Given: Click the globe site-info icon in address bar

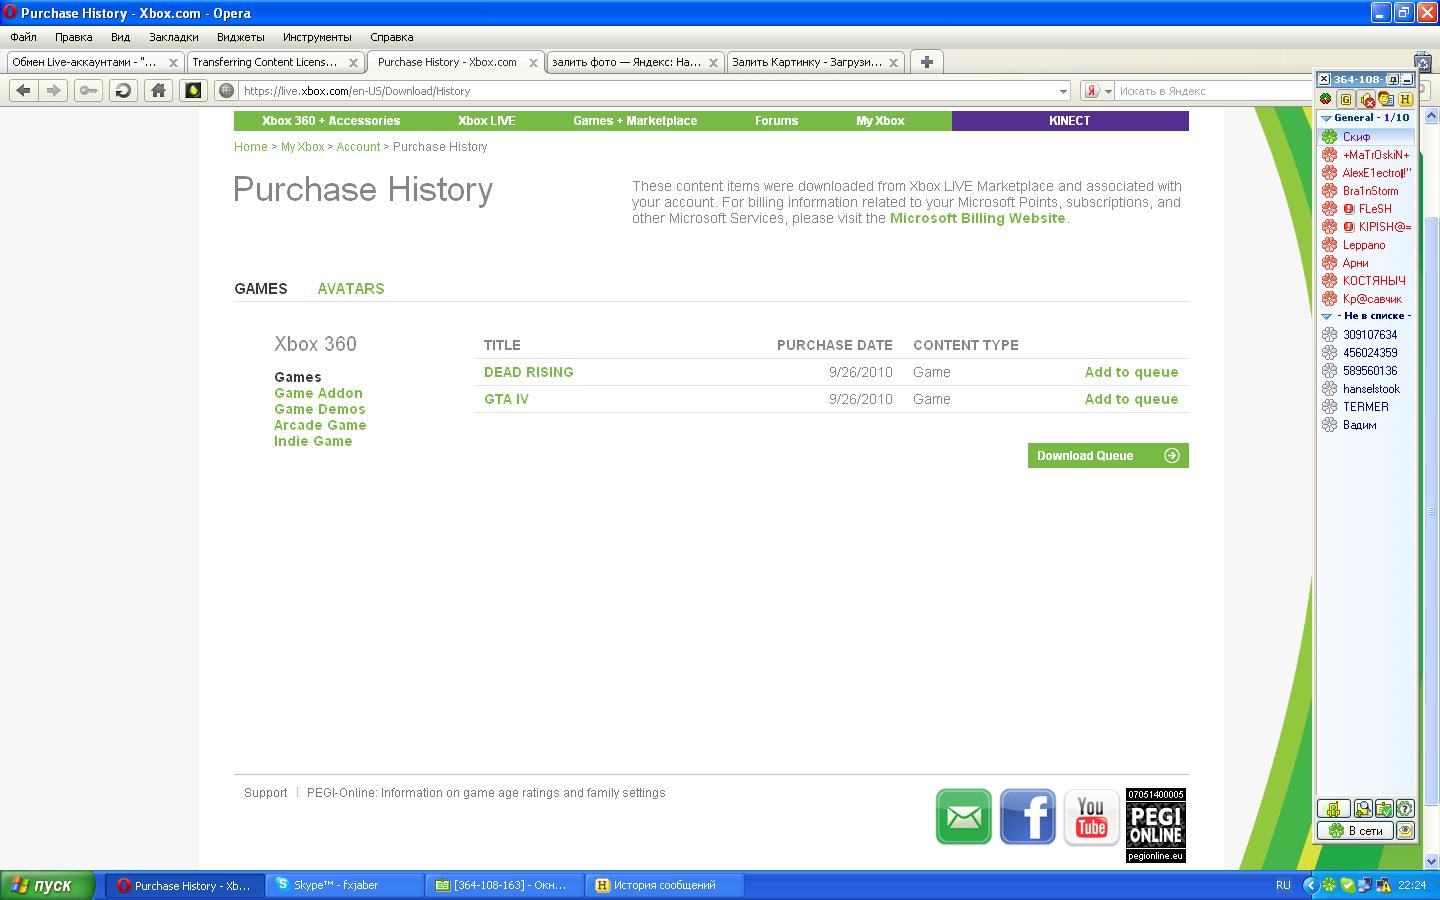Looking at the screenshot, I should pyautogui.click(x=227, y=91).
